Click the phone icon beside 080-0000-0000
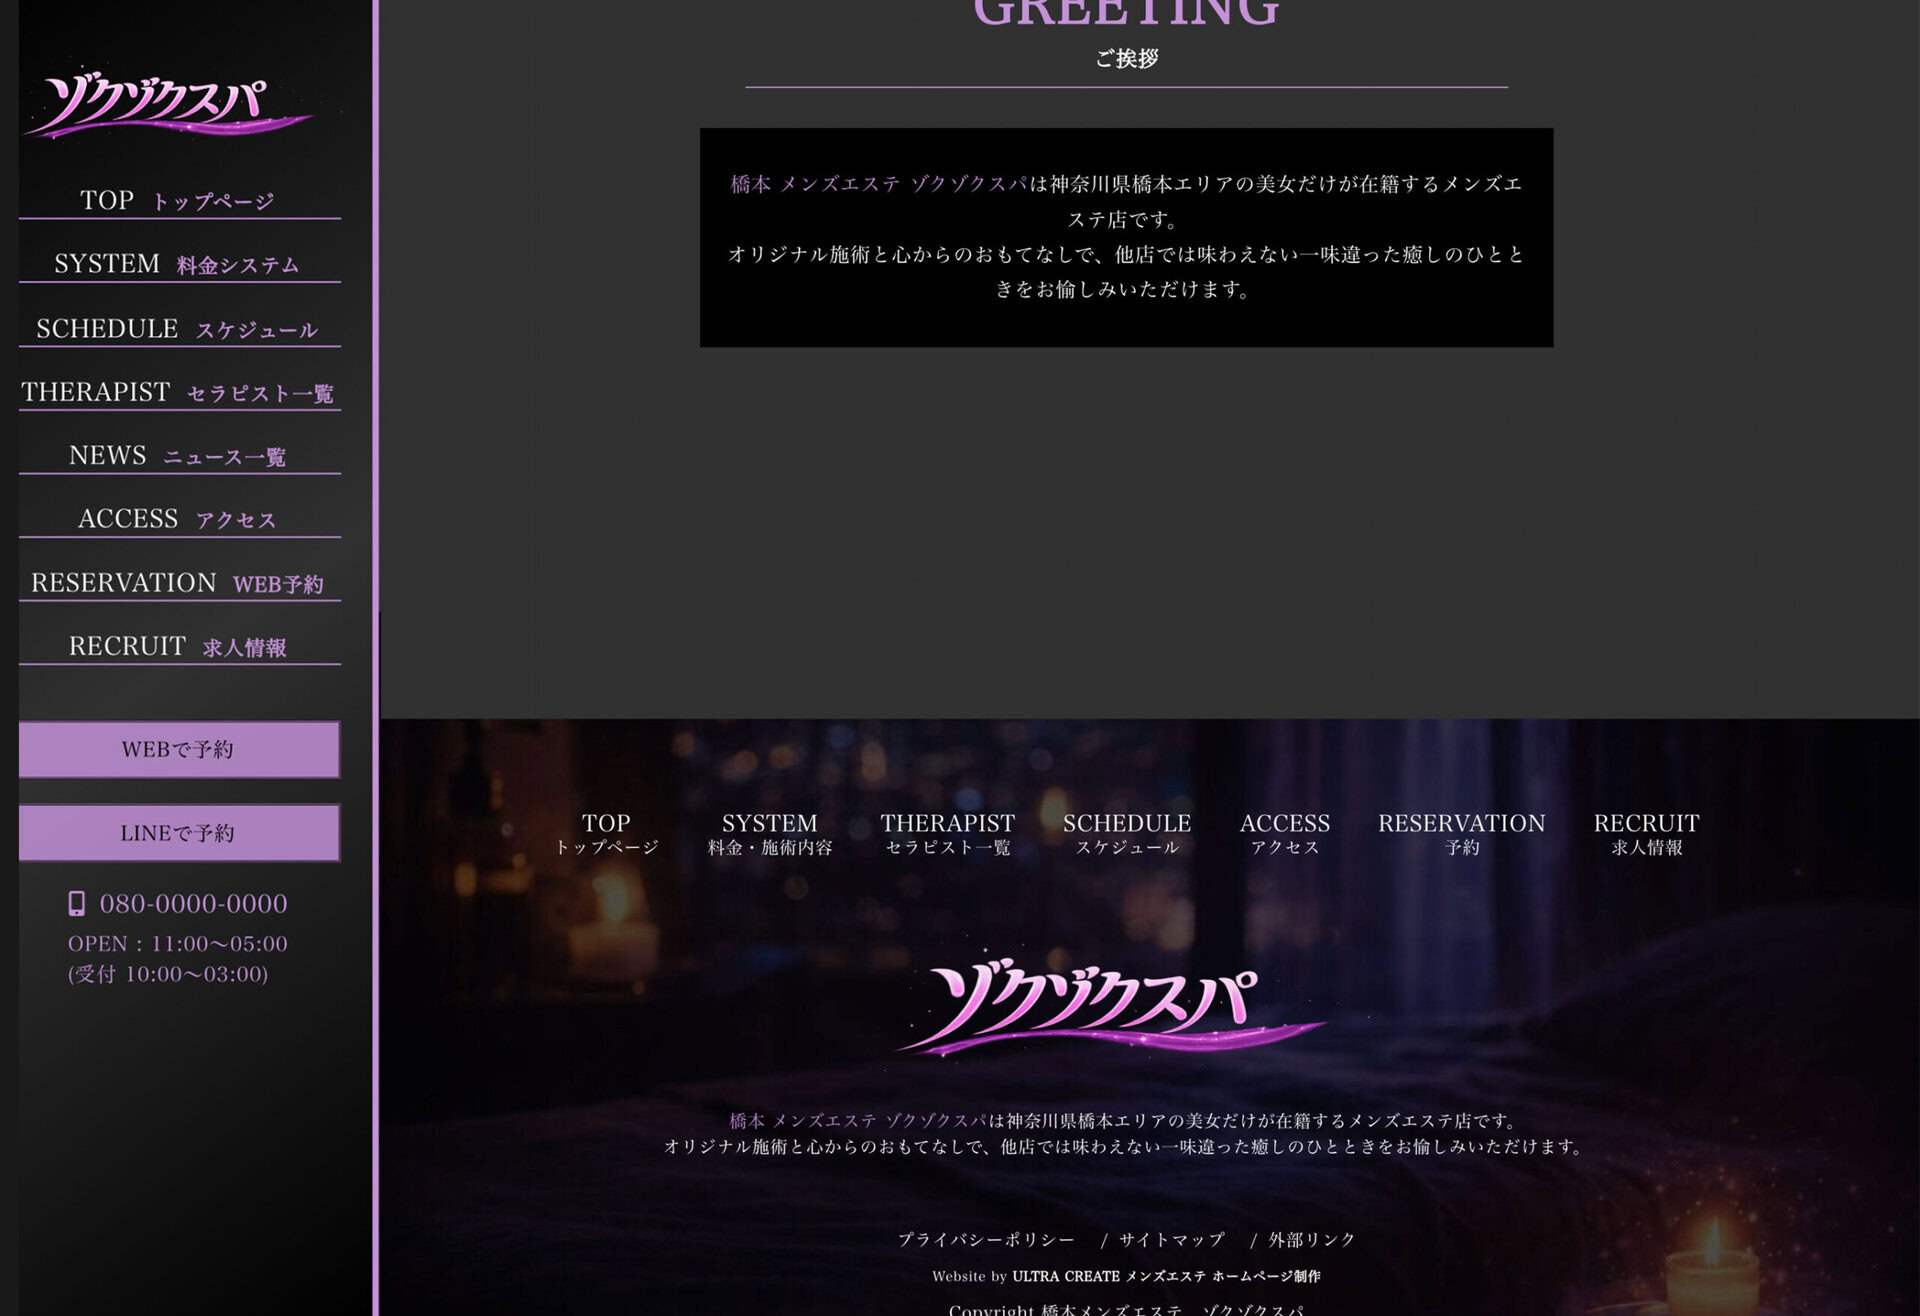Screen dimensions: 1920x1316 pyautogui.click(x=76, y=904)
